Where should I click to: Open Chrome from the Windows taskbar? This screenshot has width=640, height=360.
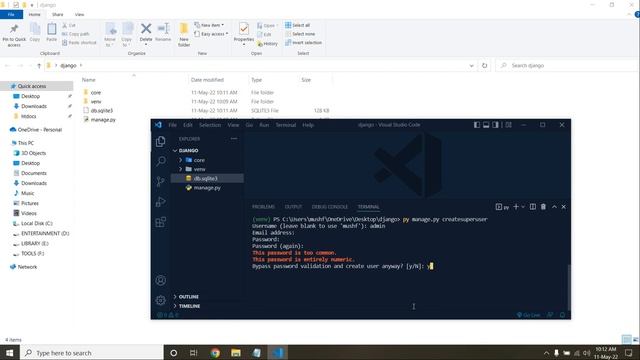[x=215, y=353]
